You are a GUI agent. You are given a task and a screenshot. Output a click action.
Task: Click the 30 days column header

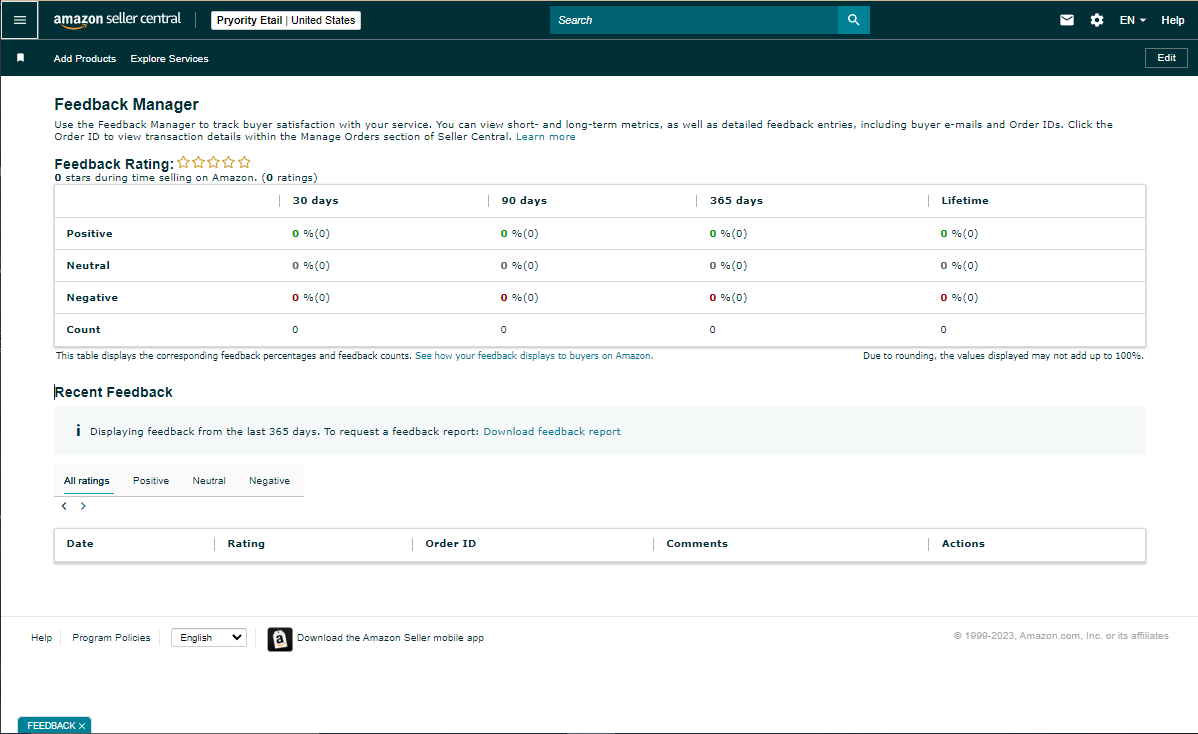315,201
